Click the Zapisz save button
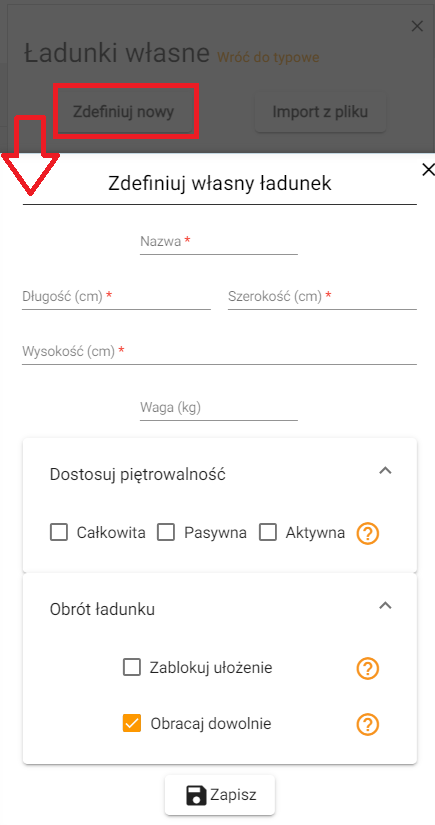This screenshot has width=435, height=825. tap(220, 795)
